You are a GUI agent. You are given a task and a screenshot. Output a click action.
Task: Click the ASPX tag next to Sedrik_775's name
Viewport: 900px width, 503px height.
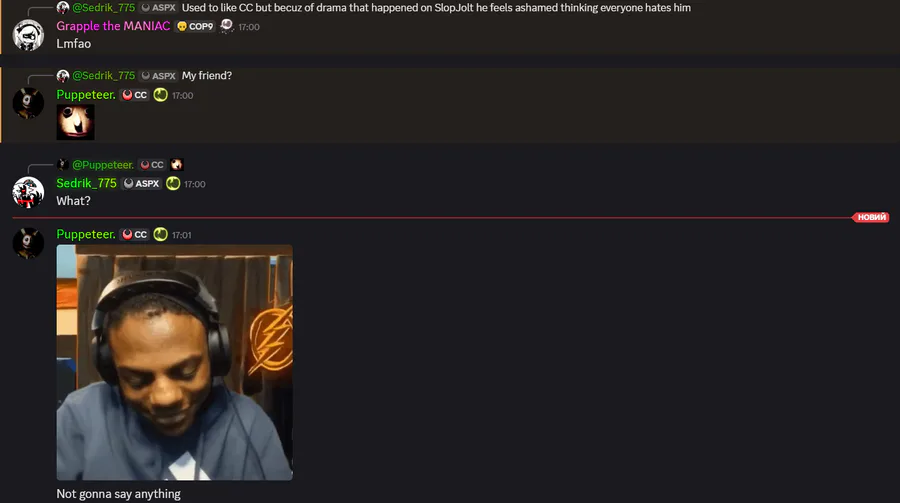(142, 184)
